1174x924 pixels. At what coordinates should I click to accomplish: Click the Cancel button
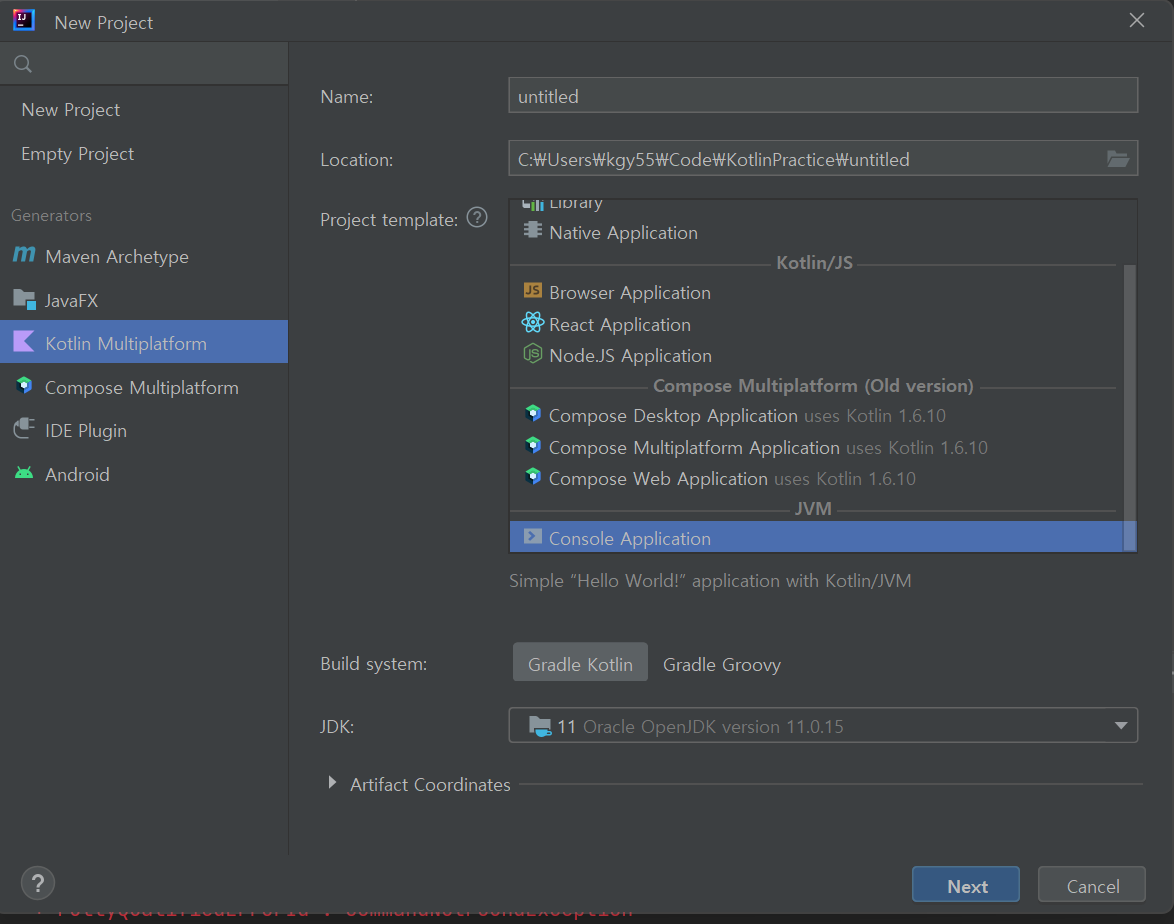coord(1092,885)
